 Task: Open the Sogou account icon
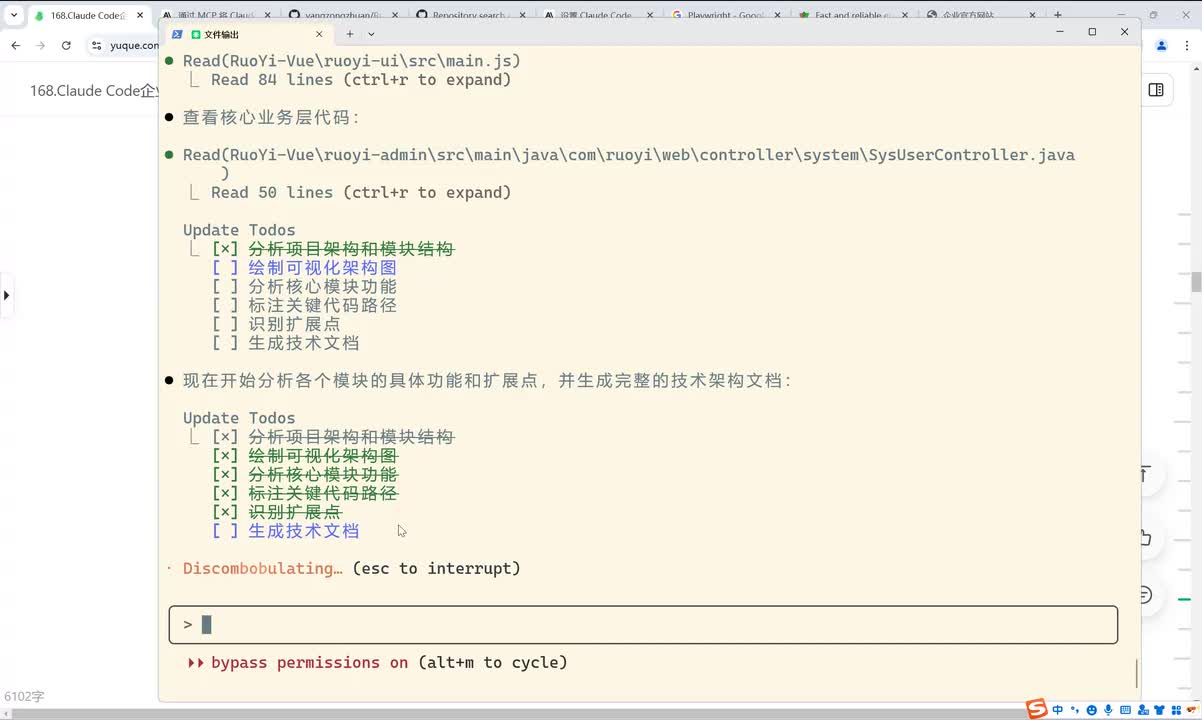coord(1143,710)
